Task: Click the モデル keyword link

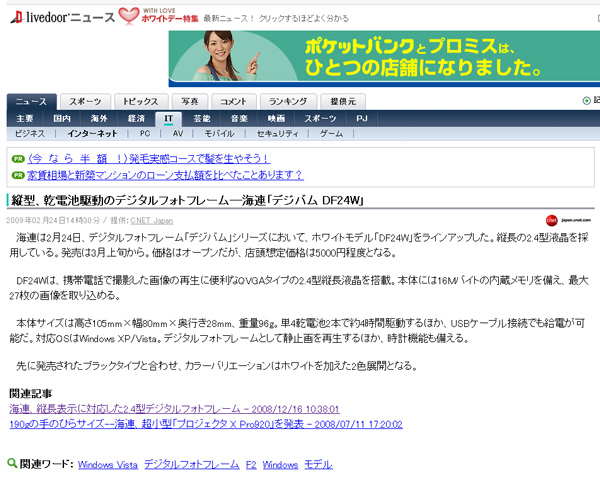Action: [318, 465]
